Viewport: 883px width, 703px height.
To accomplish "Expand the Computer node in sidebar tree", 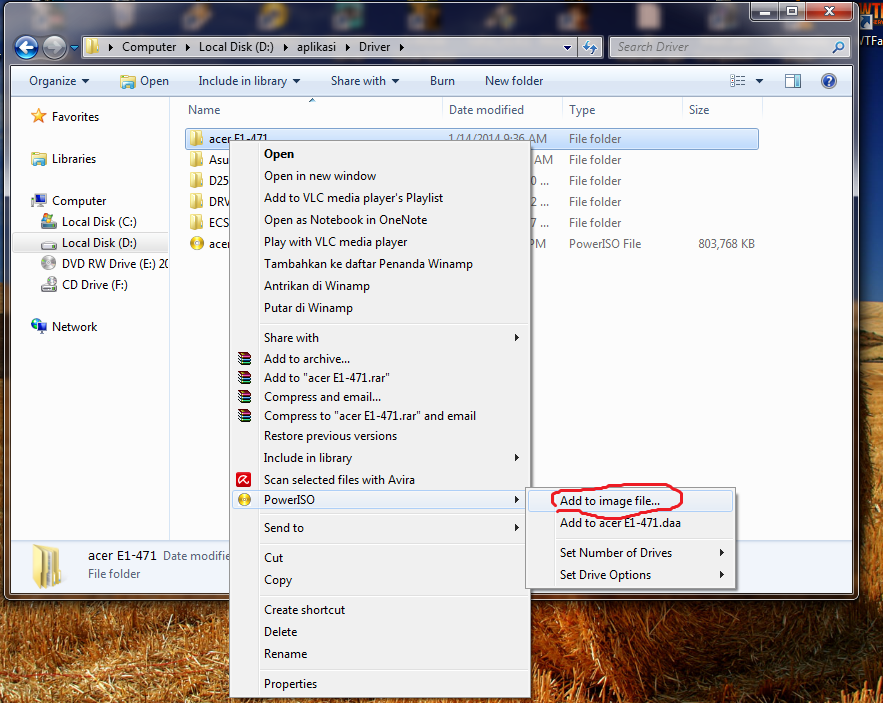I will tap(20, 200).
